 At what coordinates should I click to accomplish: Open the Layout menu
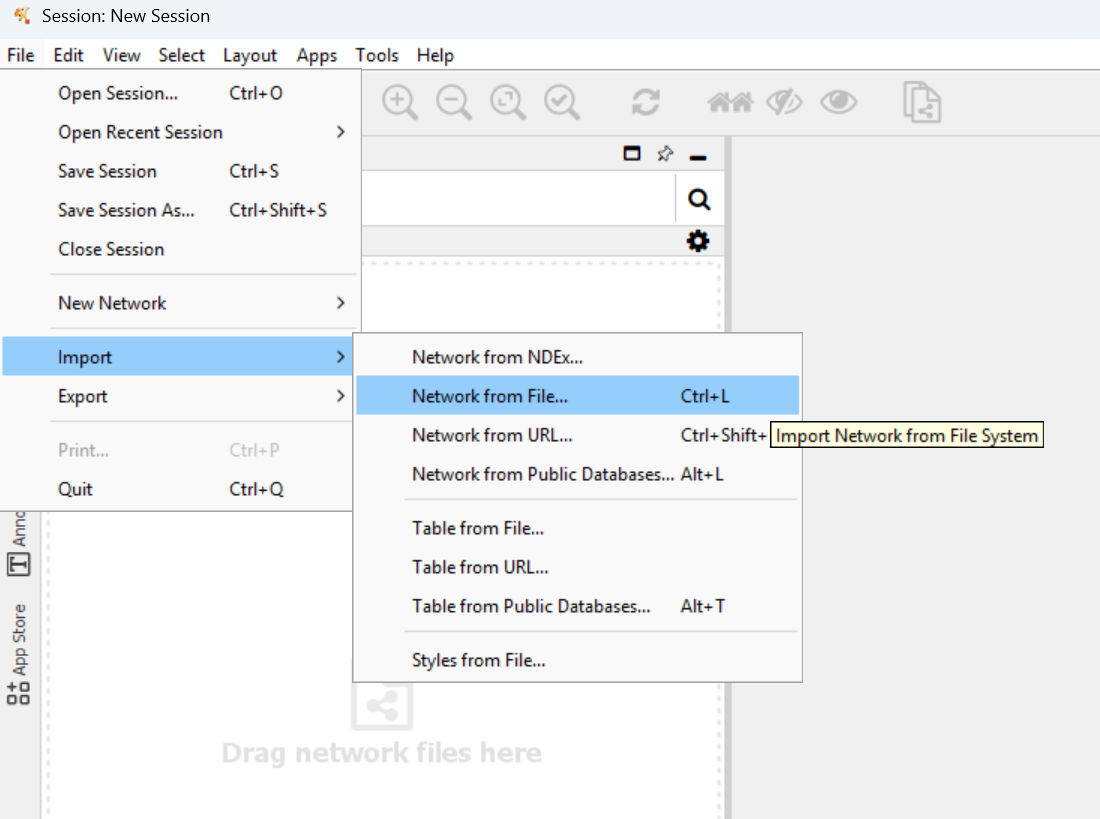point(250,55)
